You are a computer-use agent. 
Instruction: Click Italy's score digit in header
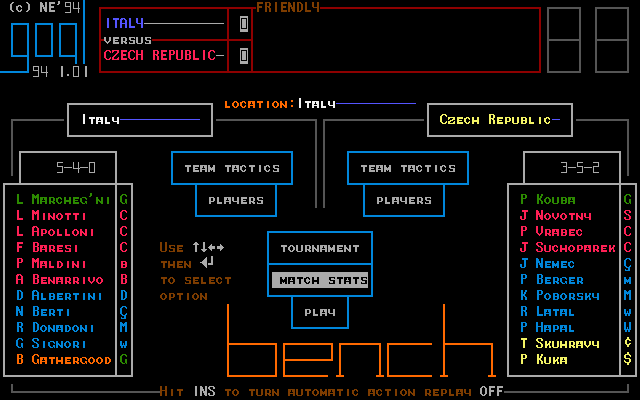(x=244, y=23)
